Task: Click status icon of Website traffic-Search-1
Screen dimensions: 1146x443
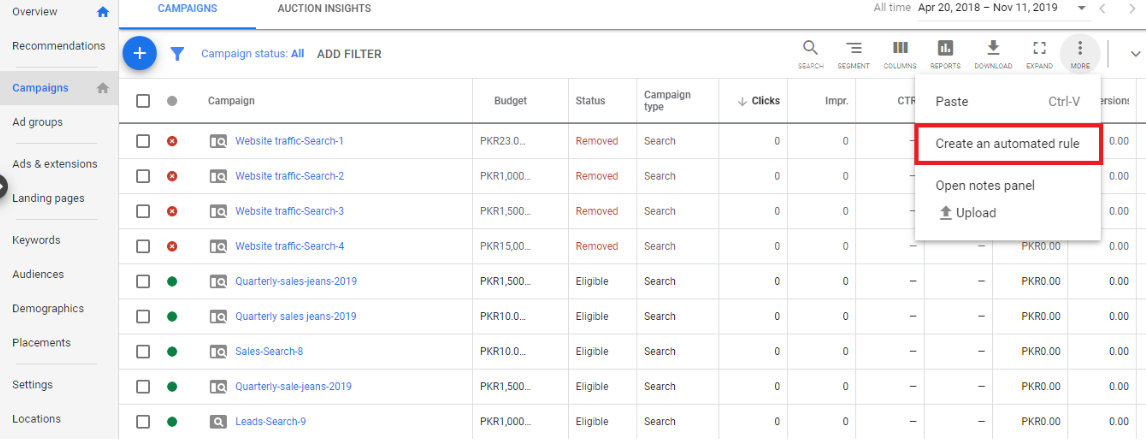Action: pyautogui.click(x=172, y=141)
